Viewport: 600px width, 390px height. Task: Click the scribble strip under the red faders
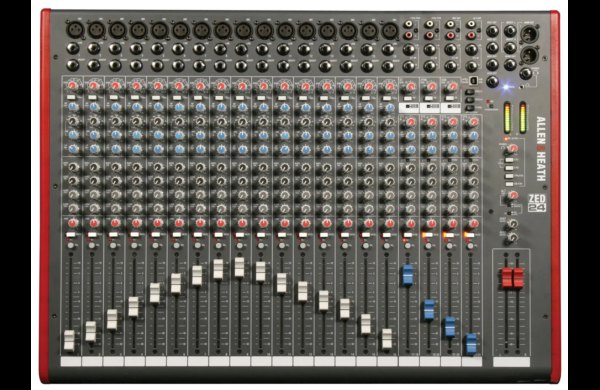pos(512,362)
